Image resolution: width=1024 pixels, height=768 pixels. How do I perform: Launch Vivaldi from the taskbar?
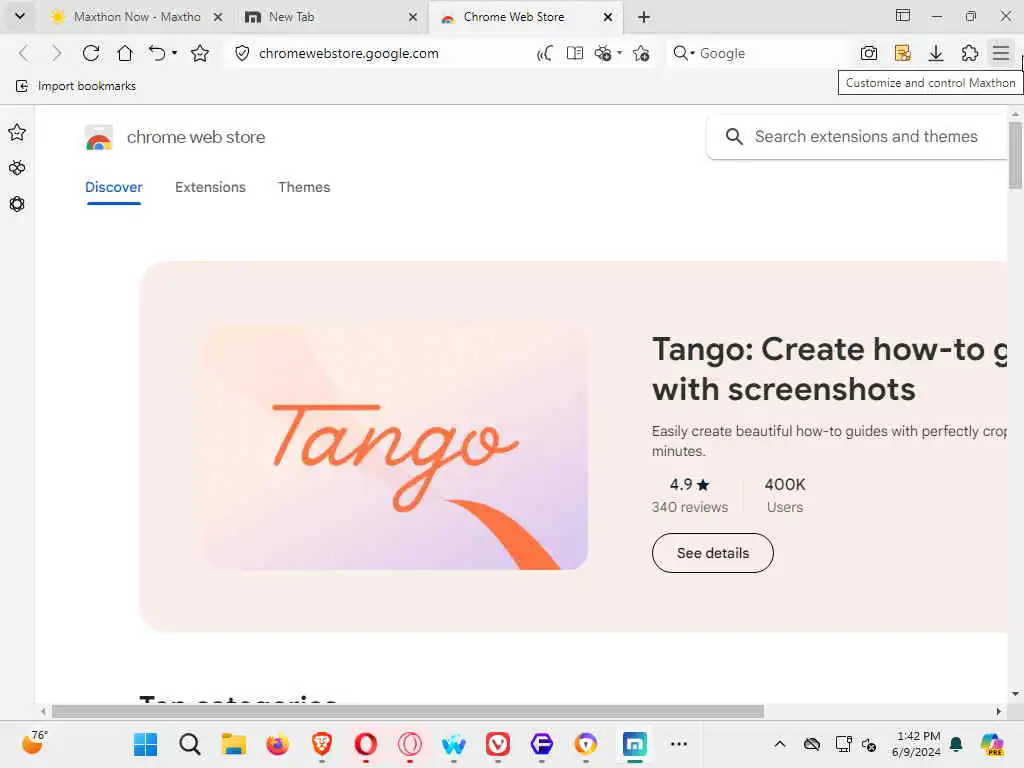498,744
